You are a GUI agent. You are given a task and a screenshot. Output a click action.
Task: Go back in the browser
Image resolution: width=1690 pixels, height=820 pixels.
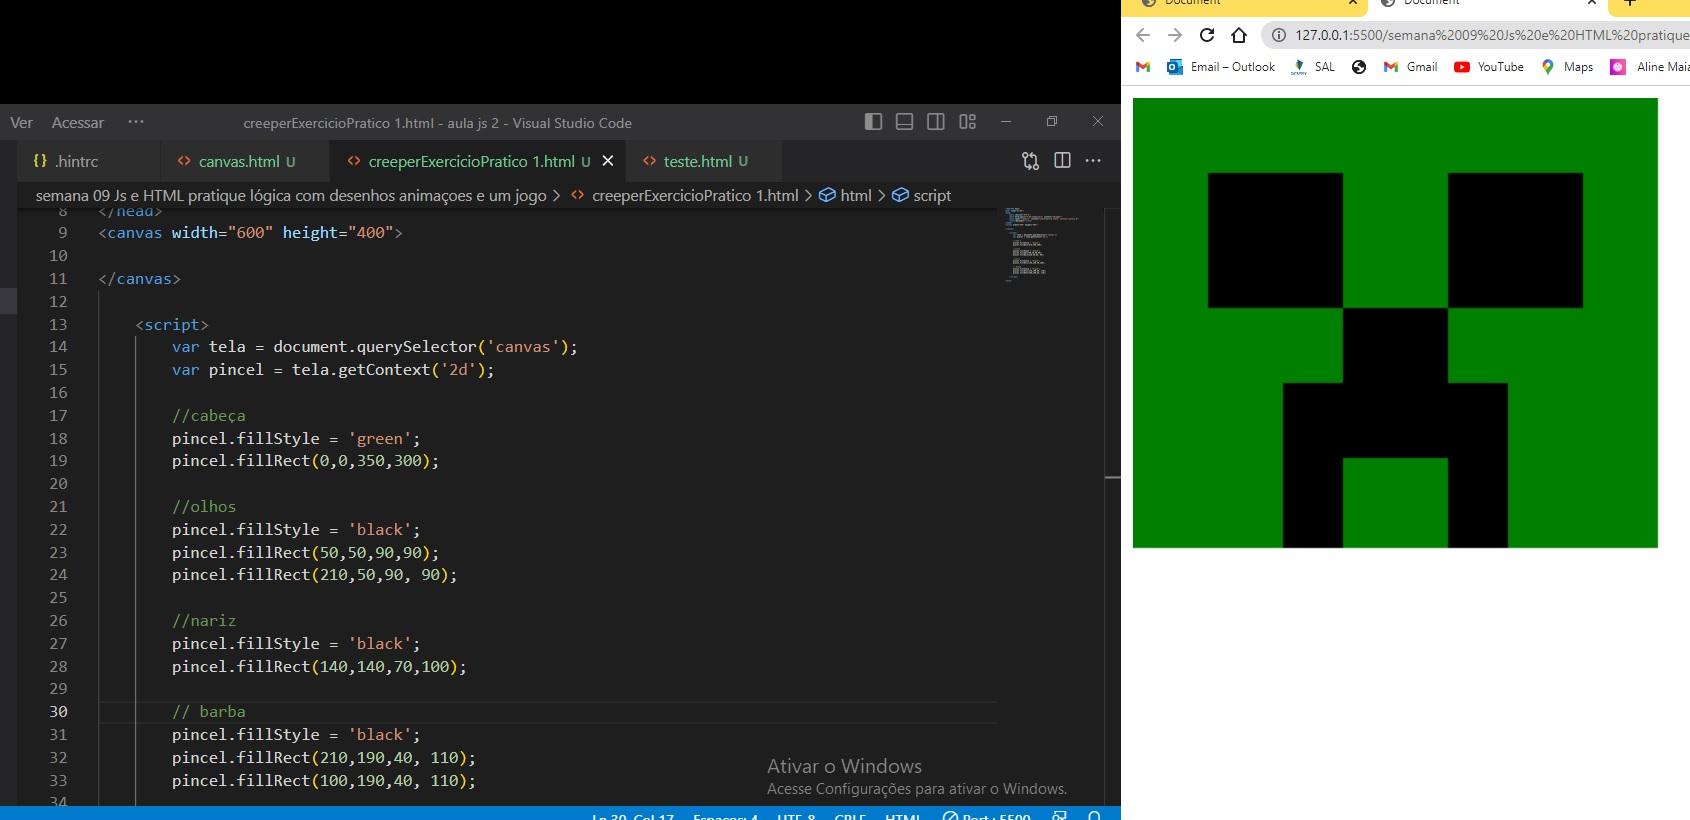click(1143, 35)
